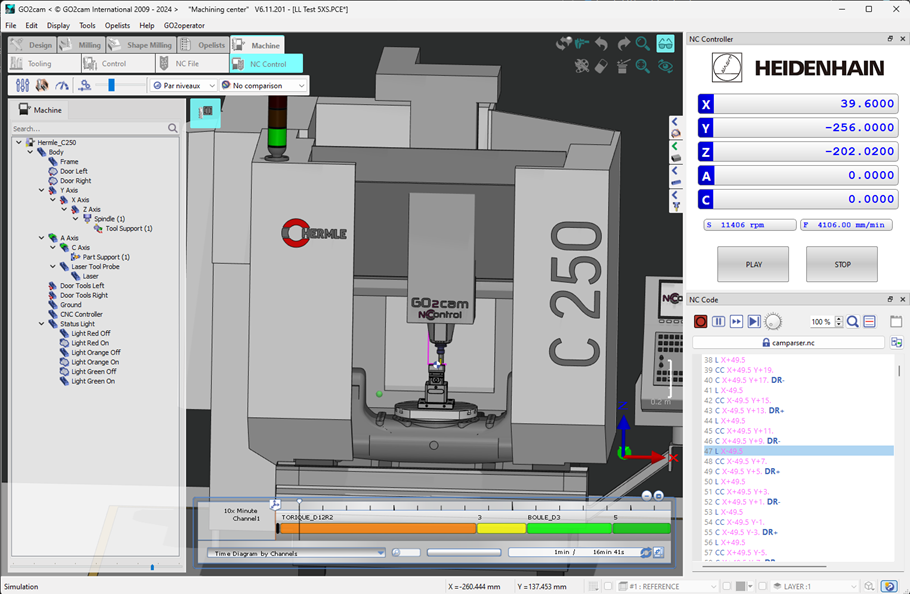The width and height of the screenshot is (910, 594).
Task: Select NC line 49 C X-49.5 Y+5. DR+
Action: (x=742, y=472)
